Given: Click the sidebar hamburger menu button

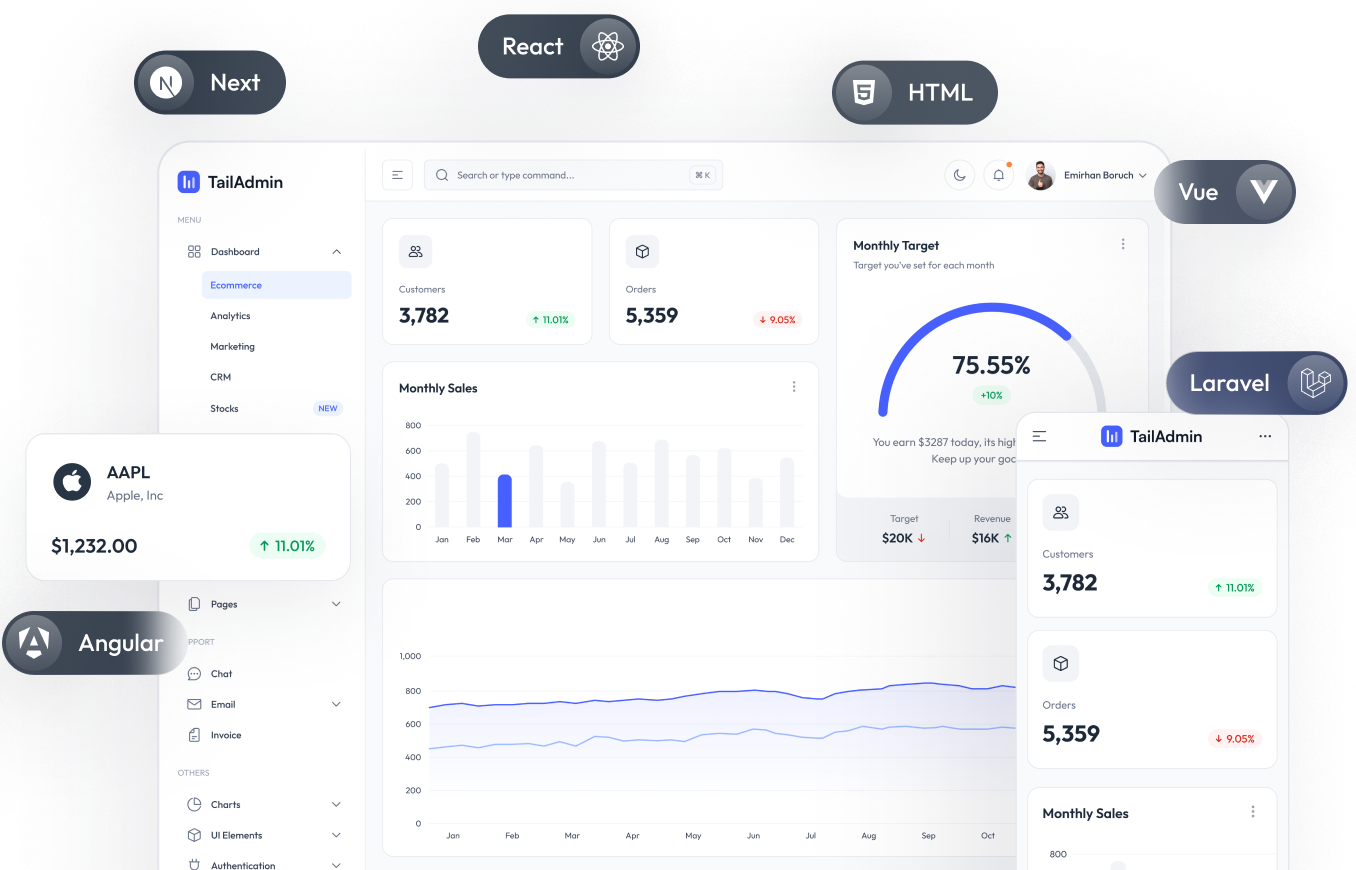Looking at the screenshot, I should (x=397, y=175).
